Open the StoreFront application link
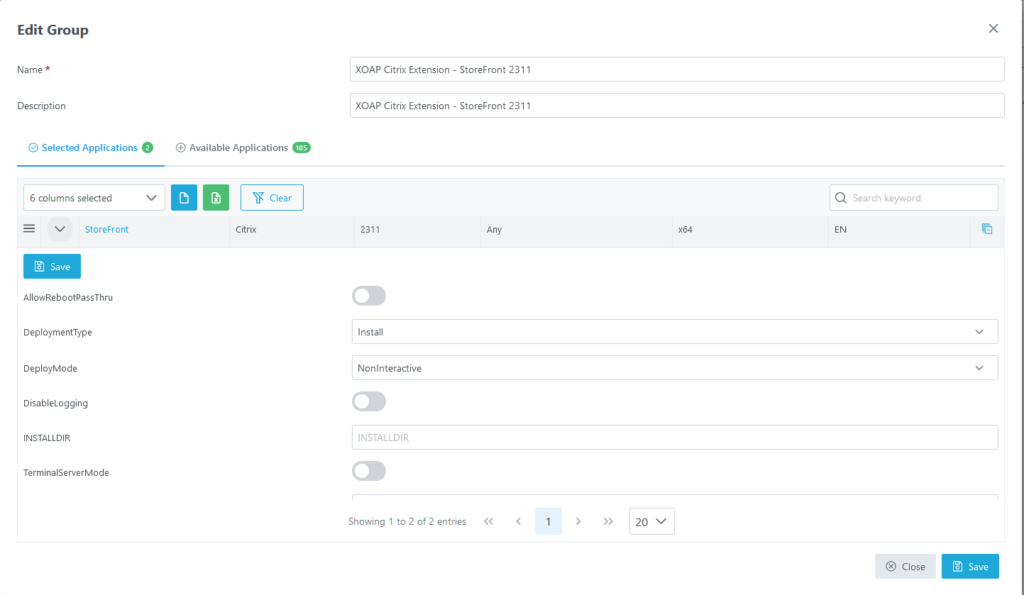Viewport: 1024px width, 595px height. (106, 229)
